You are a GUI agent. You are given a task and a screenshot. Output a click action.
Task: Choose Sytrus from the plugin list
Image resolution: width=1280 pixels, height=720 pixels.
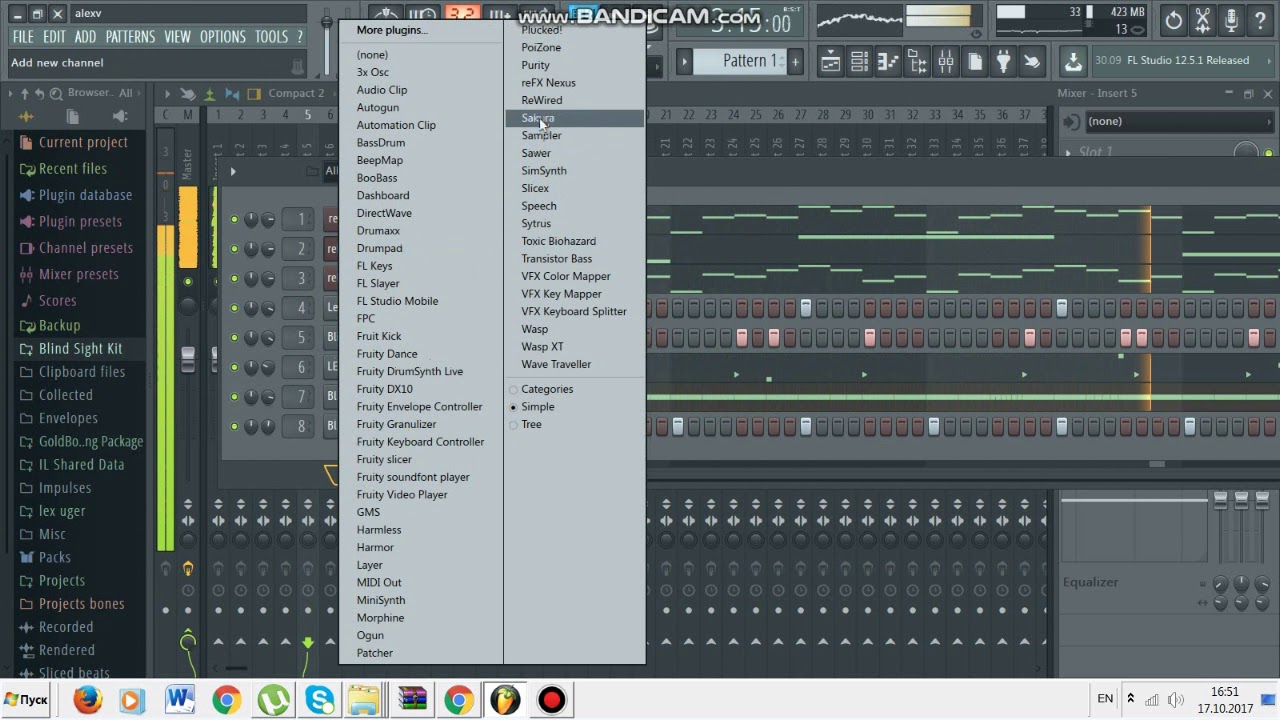pos(536,224)
